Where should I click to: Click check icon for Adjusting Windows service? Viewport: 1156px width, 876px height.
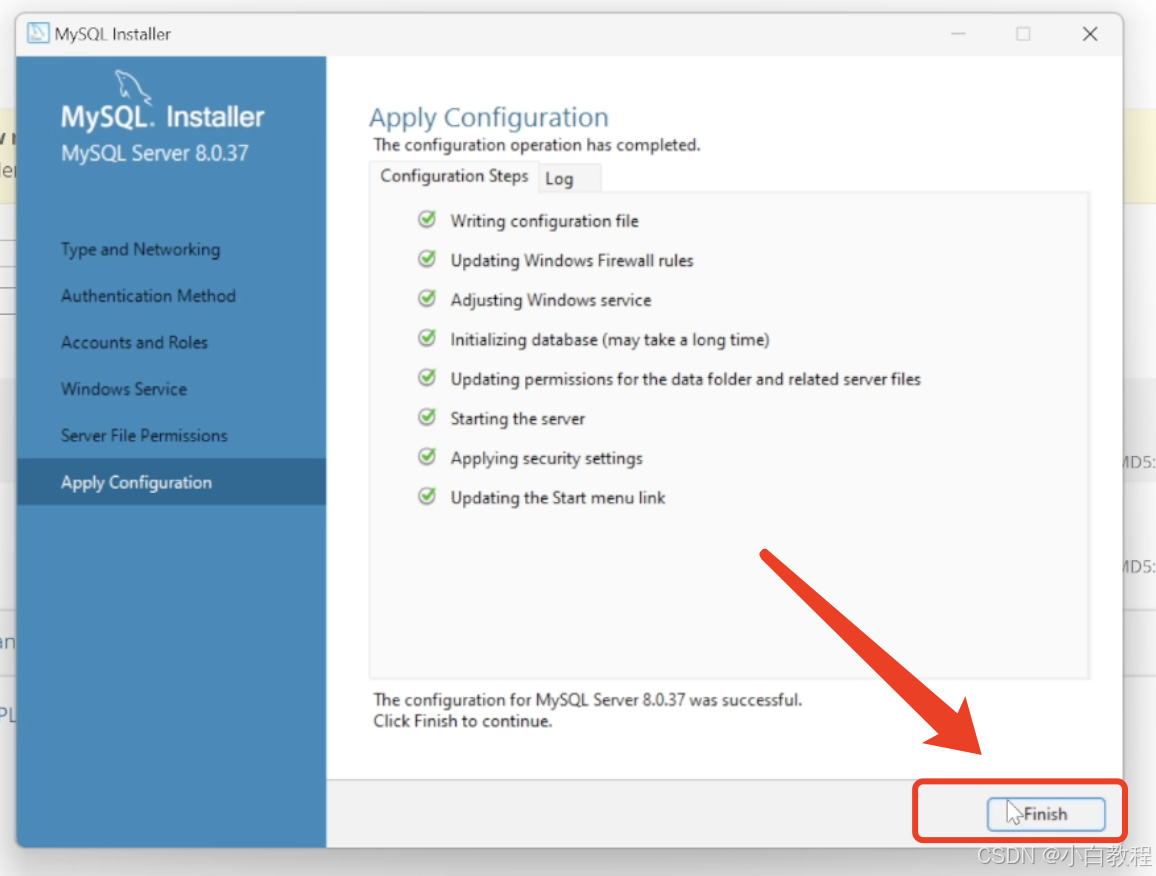tap(427, 298)
